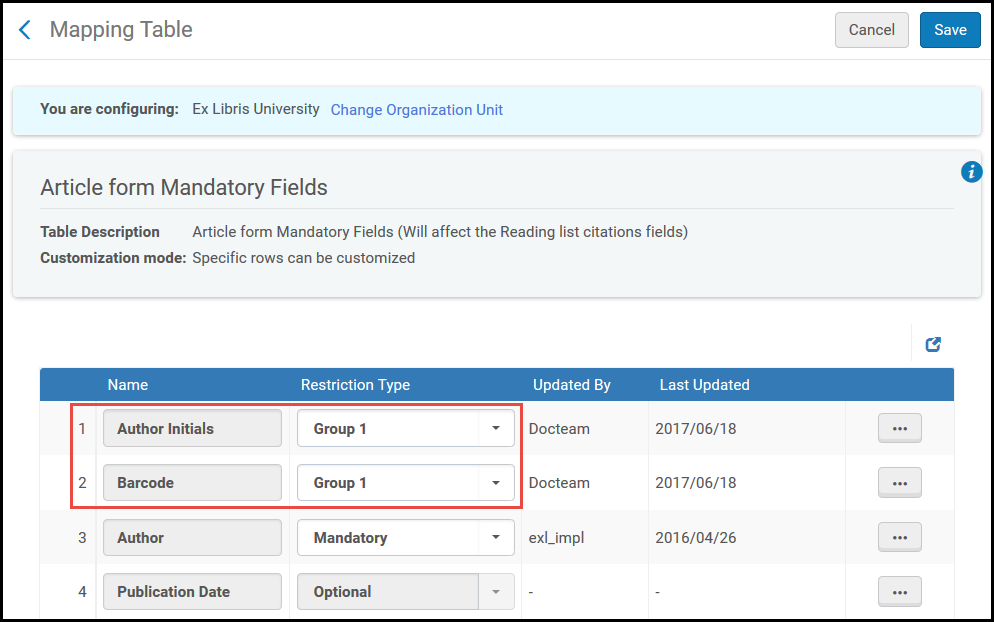Open restriction type dropdown for Barcode
Screen dimensions: 994x622
pyautogui.click(x=406, y=483)
